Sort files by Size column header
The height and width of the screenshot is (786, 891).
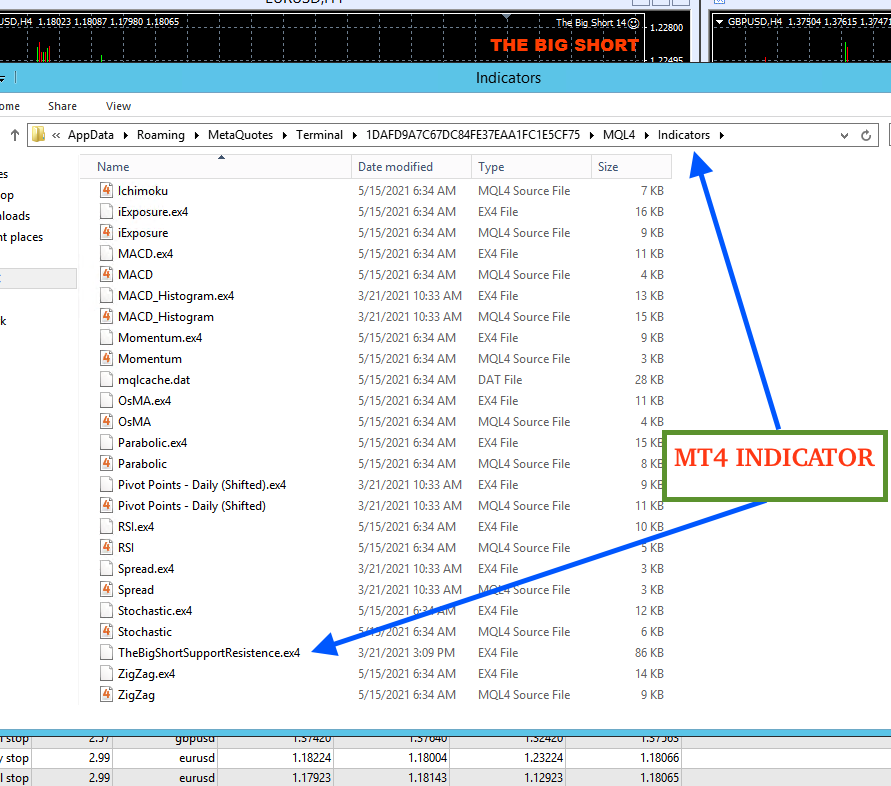[x=631, y=167]
